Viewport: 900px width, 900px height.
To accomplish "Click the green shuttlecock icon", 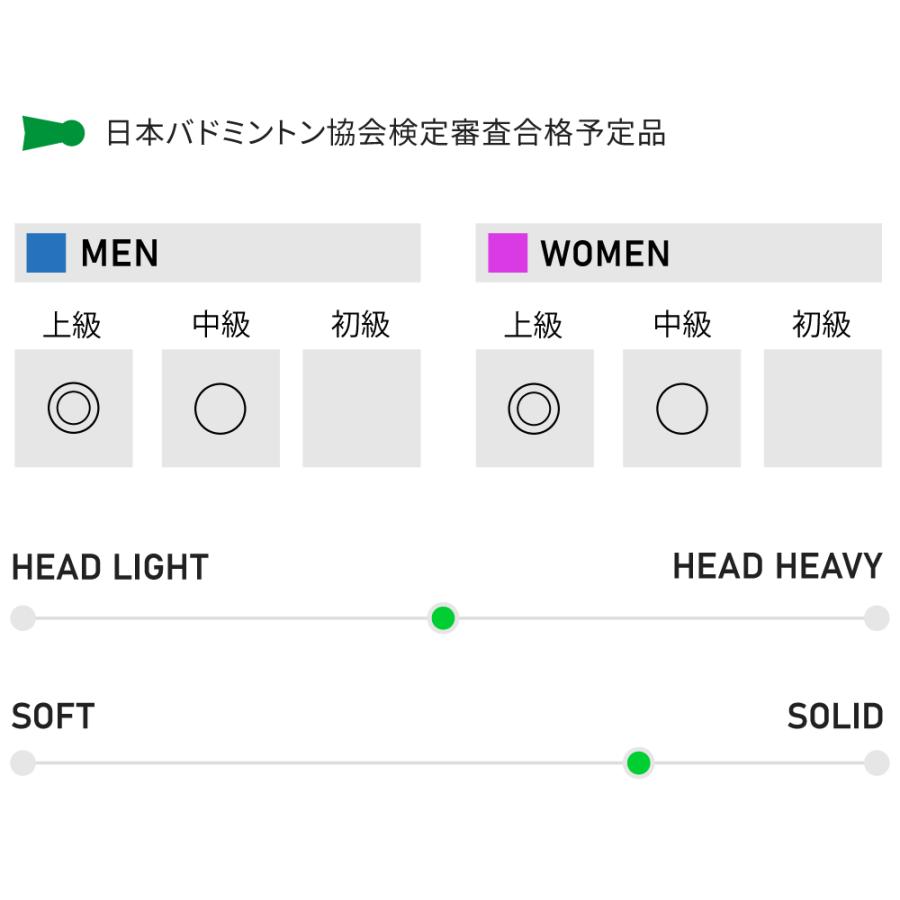I will [53, 133].
